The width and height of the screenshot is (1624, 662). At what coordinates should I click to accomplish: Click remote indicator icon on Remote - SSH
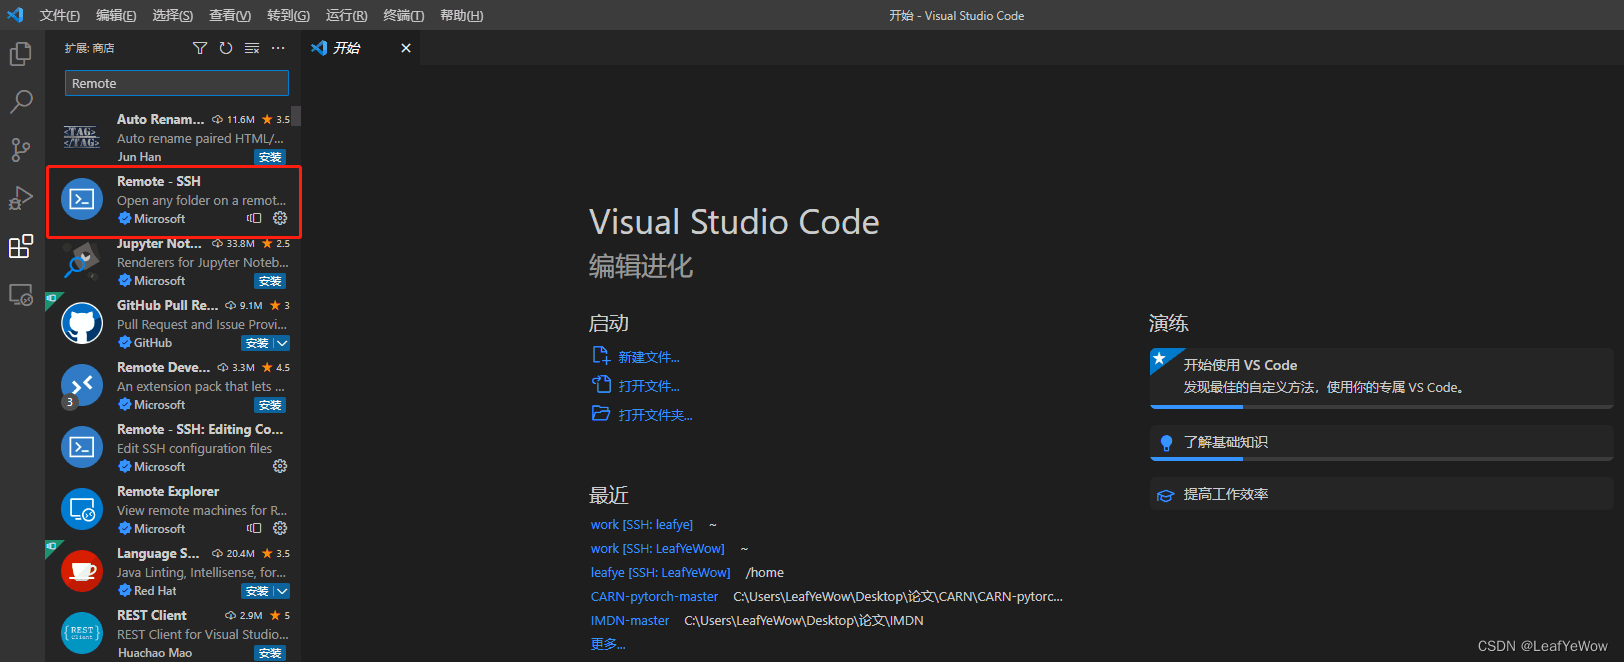coord(254,218)
